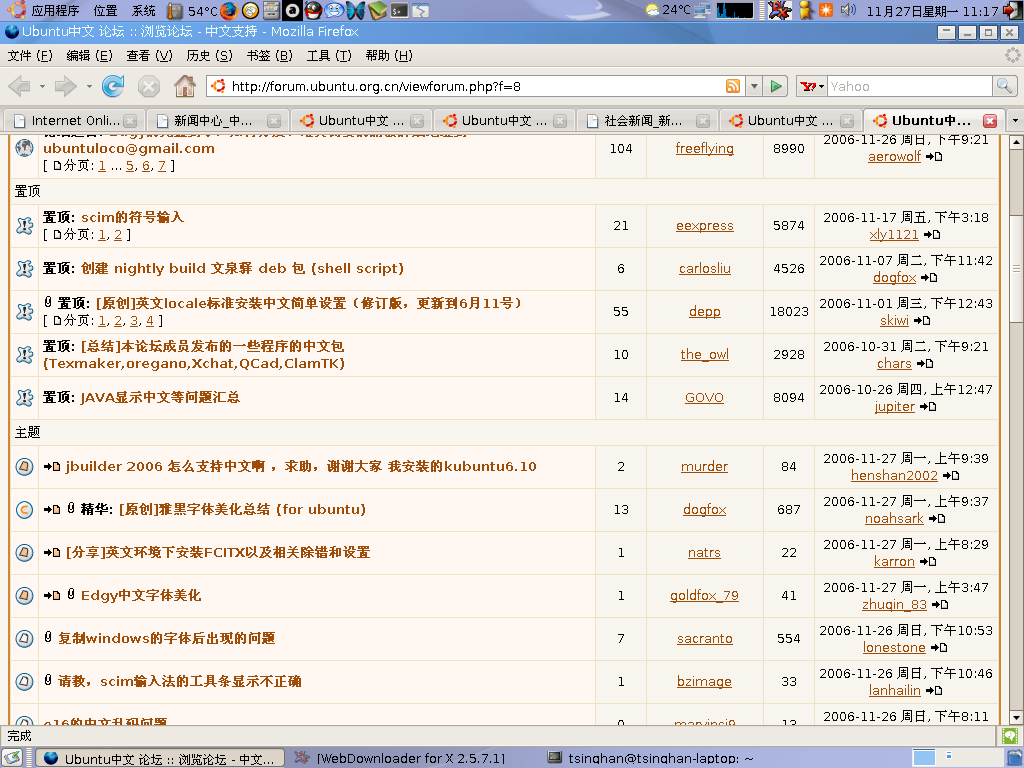The height and width of the screenshot is (768, 1024).
Task: Open user profile goldfox_79
Action: pos(704,595)
